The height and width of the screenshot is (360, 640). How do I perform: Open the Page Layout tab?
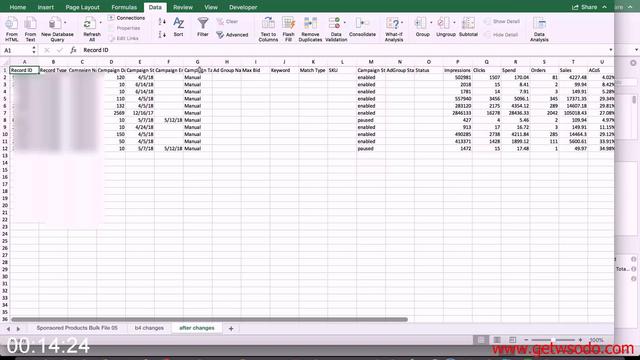[82, 7]
